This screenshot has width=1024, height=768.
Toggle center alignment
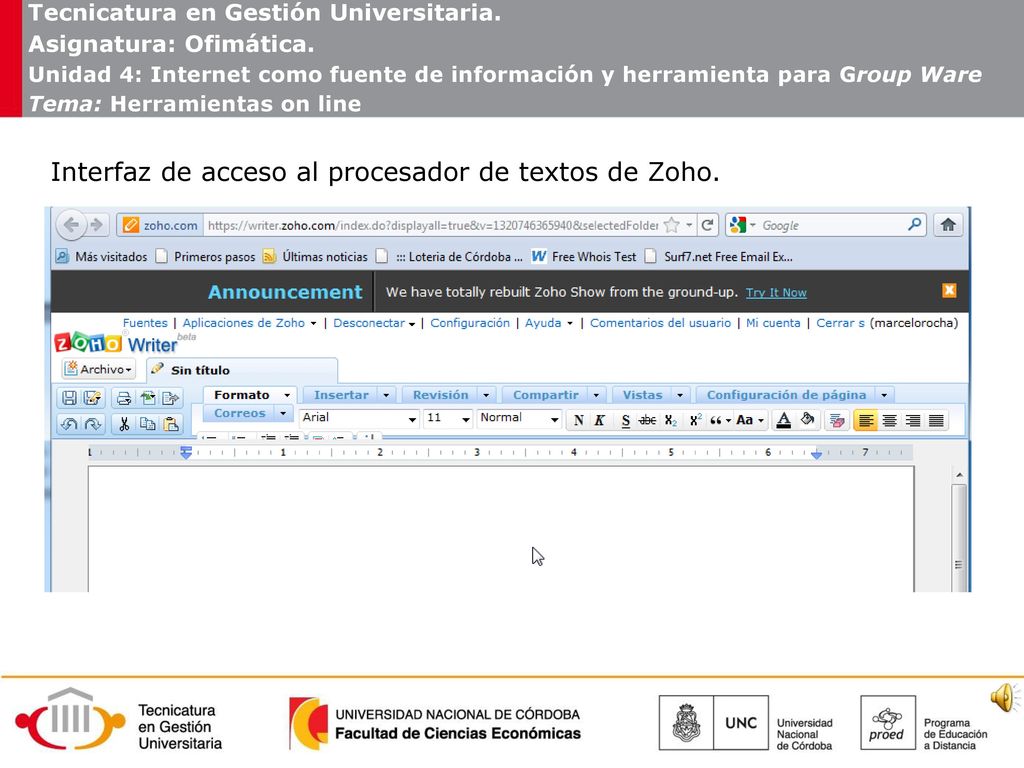point(889,421)
